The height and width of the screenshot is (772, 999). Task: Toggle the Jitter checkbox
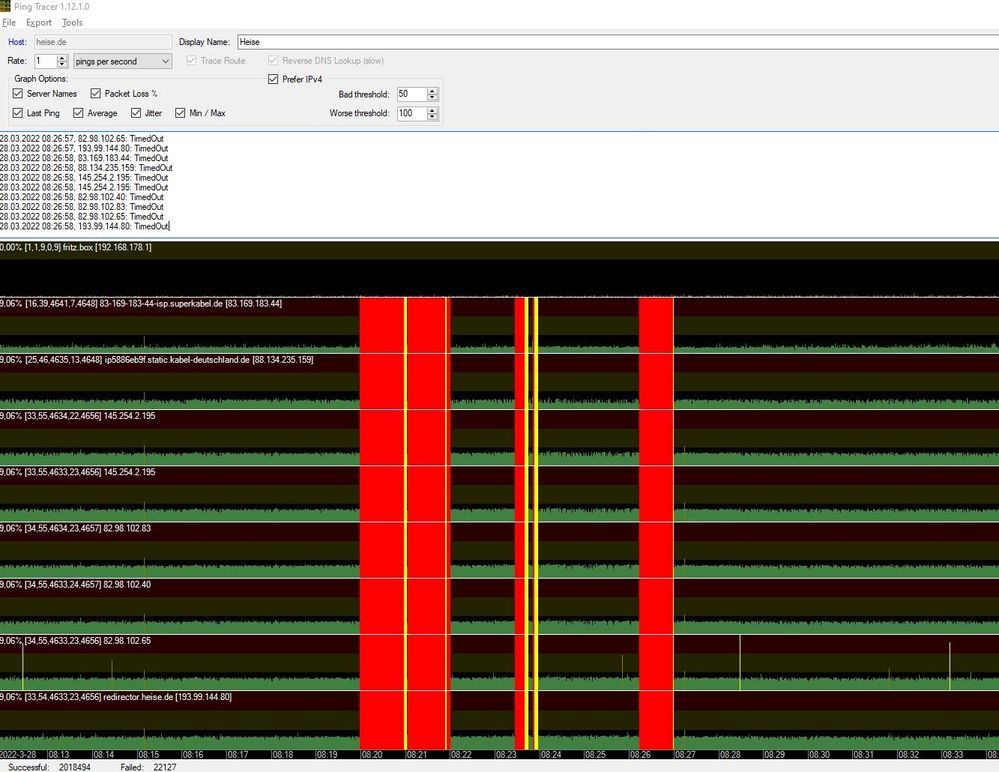[x=134, y=113]
